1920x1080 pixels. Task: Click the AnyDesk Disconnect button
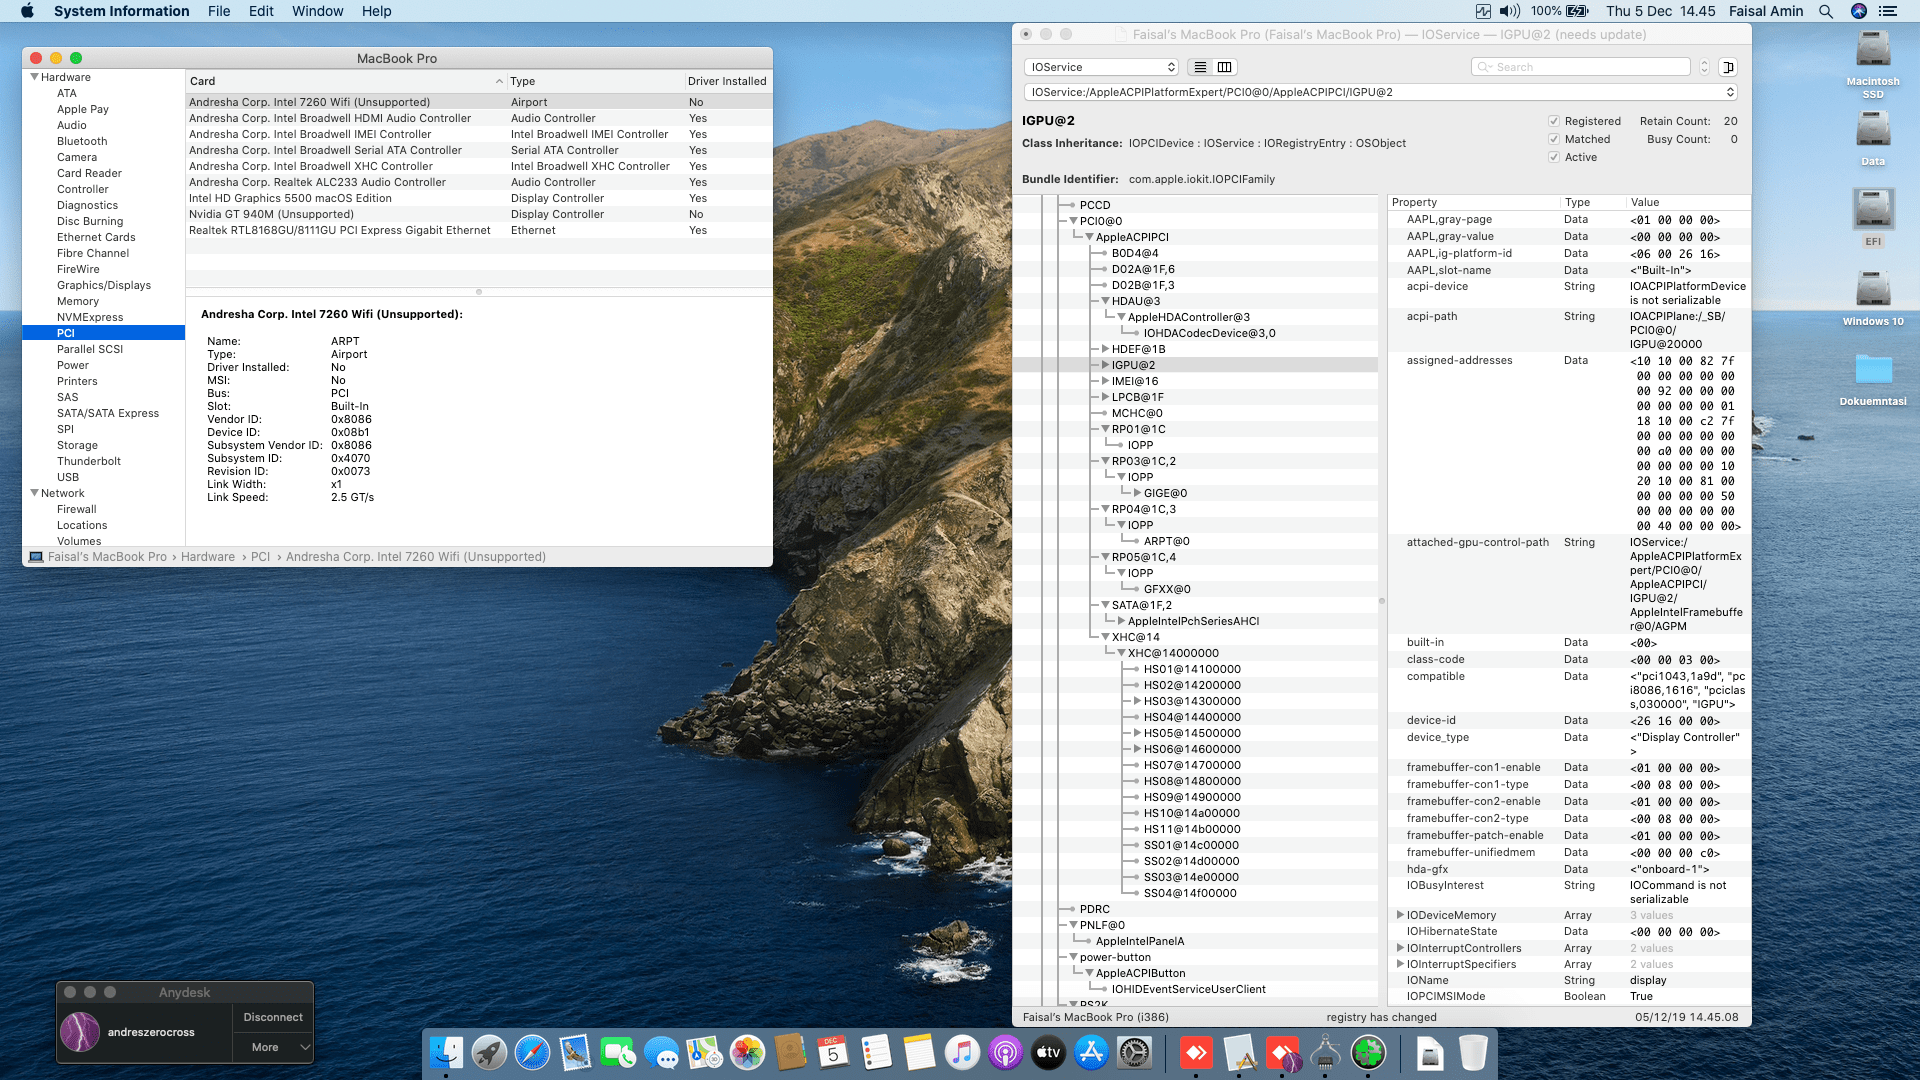273,1017
